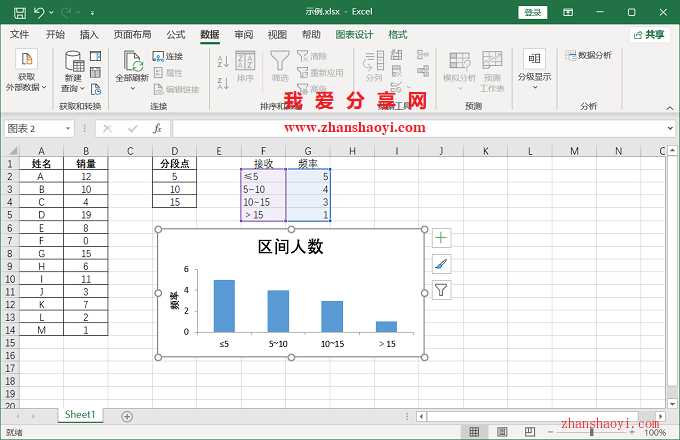Image resolution: width=680 pixels, height=440 pixels.
Task: Click cell containing 5~10 label
Action: [263, 189]
